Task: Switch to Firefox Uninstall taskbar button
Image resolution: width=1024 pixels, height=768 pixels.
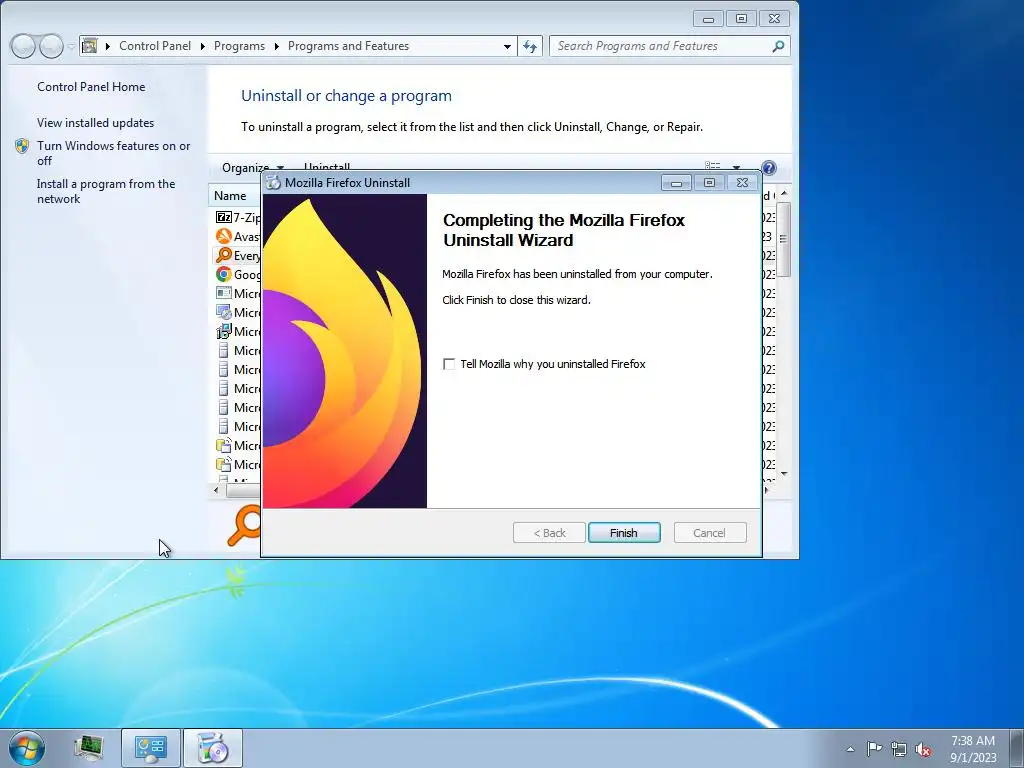Action: (x=213, y=748)
